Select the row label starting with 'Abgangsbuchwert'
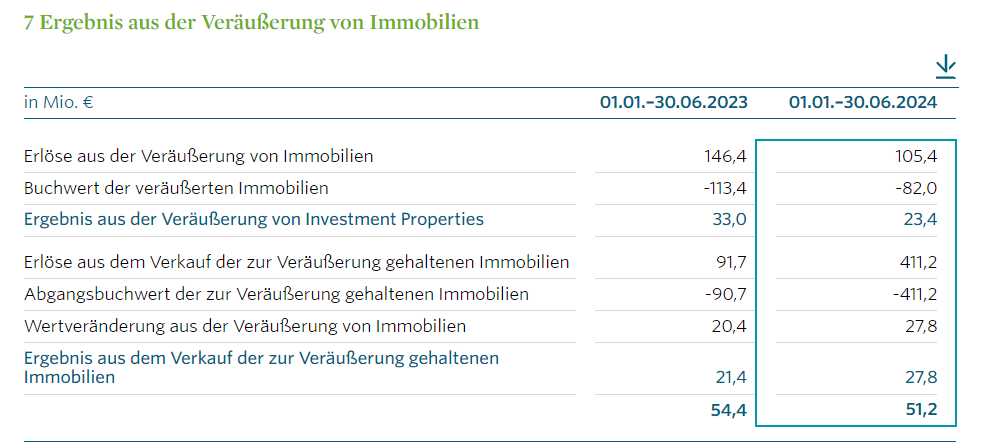Image resolution: width=981 pixels, height=446 pixels. point(276,294)
